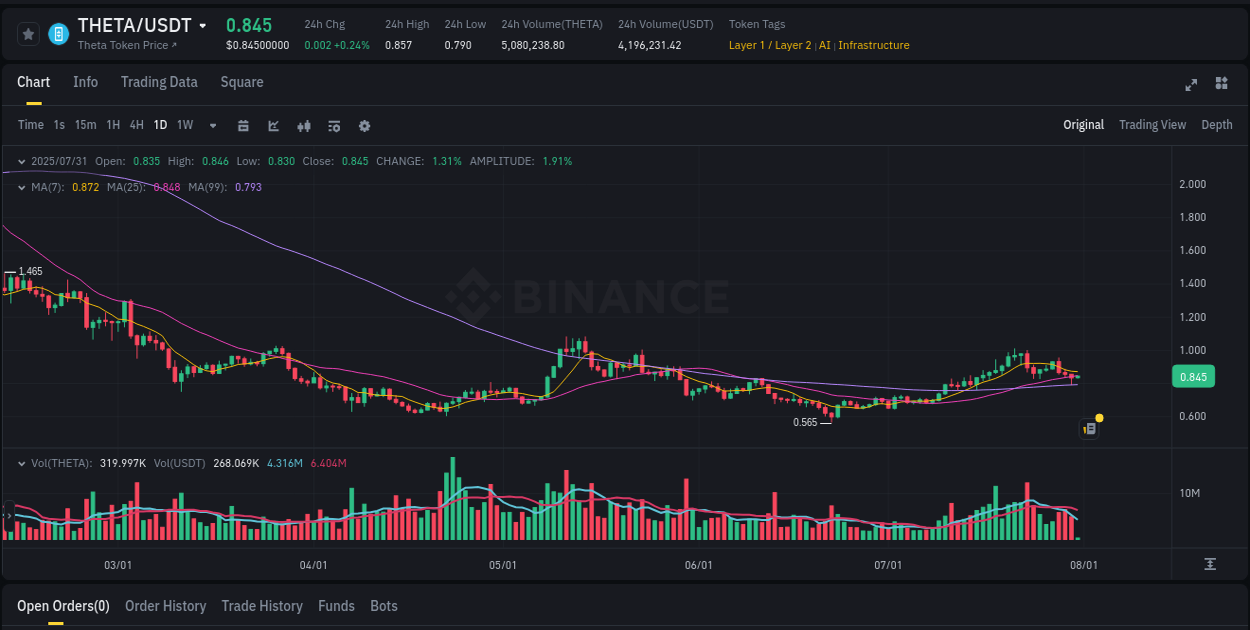Viewport: 1250px width, 630px height.
Task: Open the date range calendar icon
Action: click(243, 125)
